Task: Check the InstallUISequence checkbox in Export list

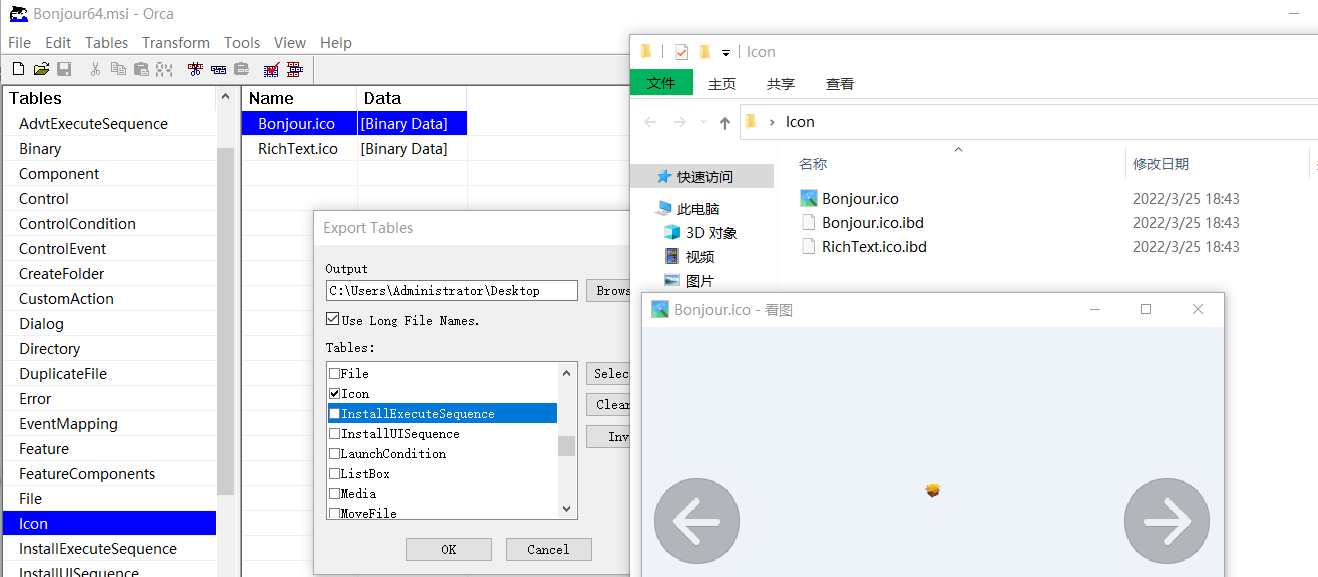Action: [334, 433]
